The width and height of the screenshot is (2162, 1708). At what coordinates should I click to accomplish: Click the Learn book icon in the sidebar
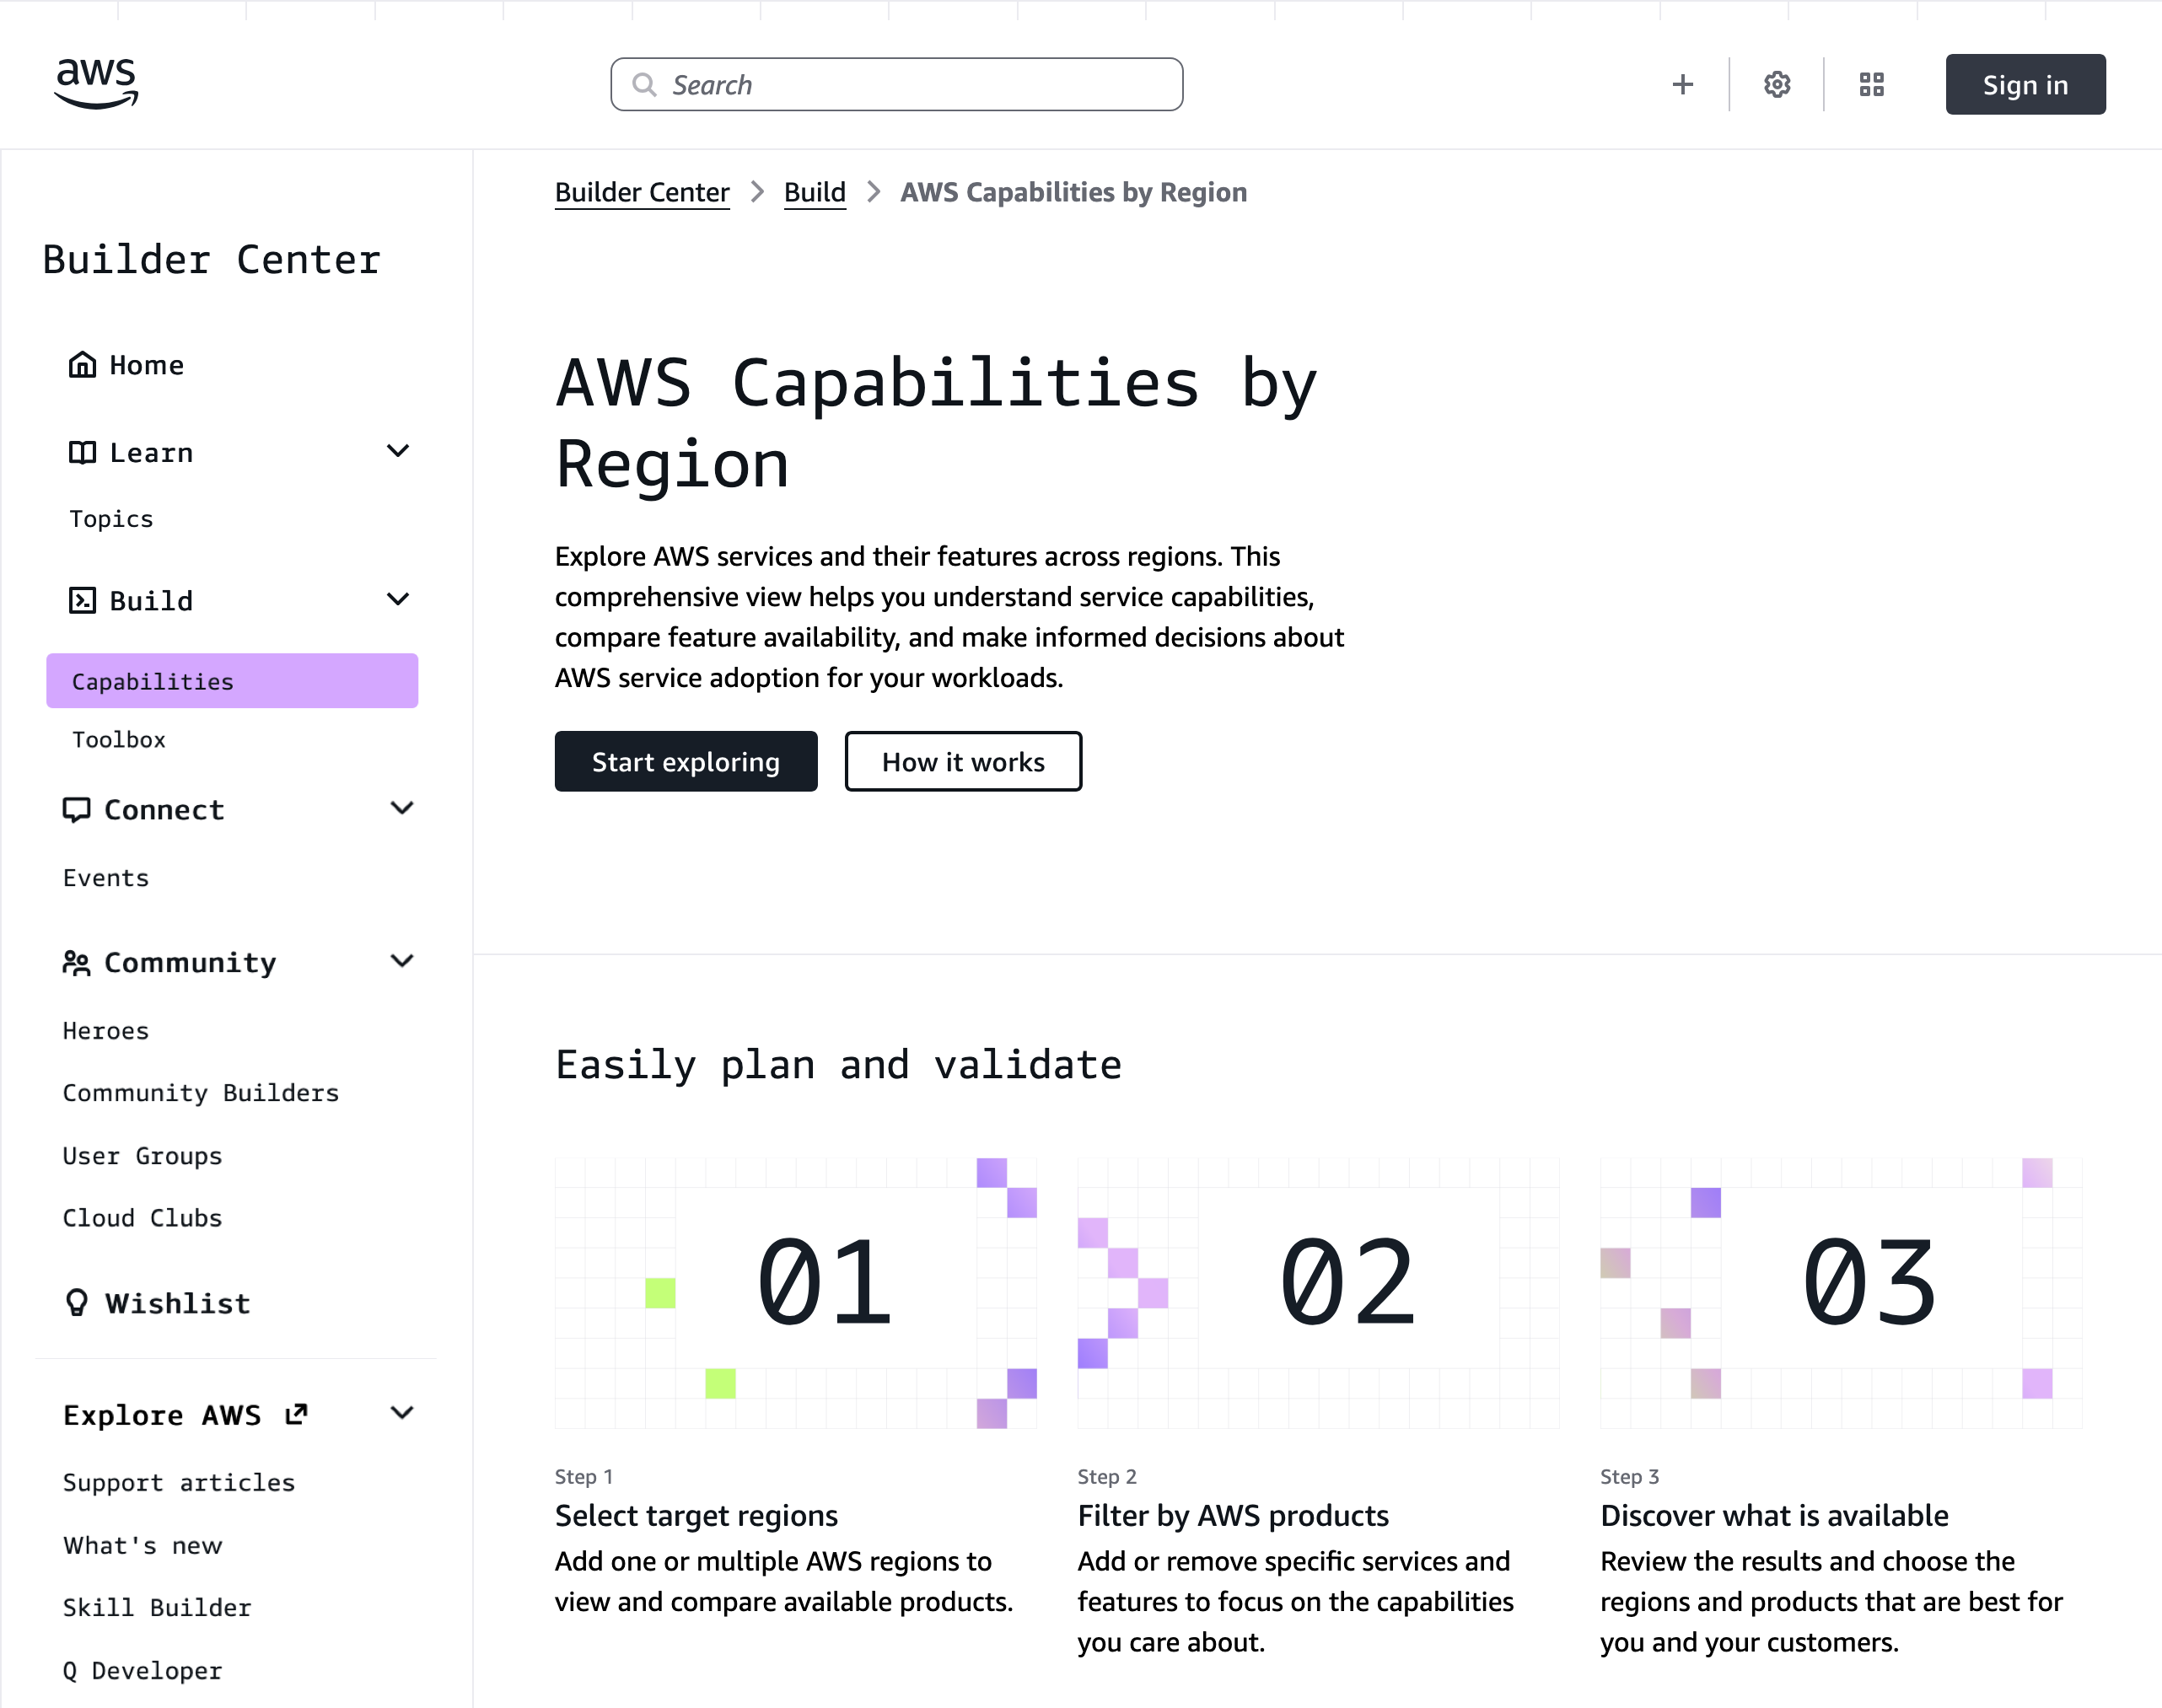pyautogui.click(x=82, y=452)
